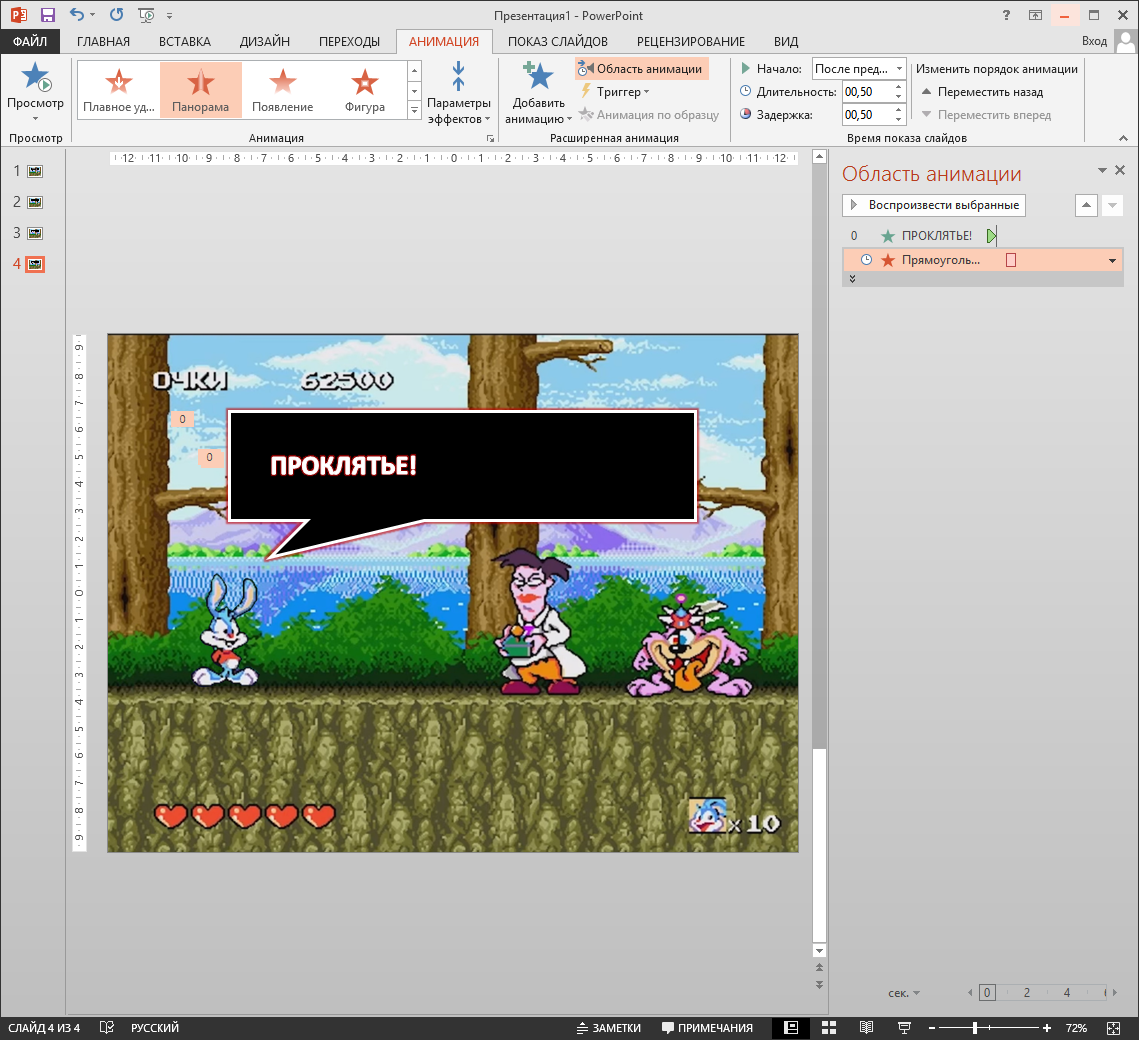Click Воспроизвести выбранные play button
The image size is (1139, 1040).
934,205
